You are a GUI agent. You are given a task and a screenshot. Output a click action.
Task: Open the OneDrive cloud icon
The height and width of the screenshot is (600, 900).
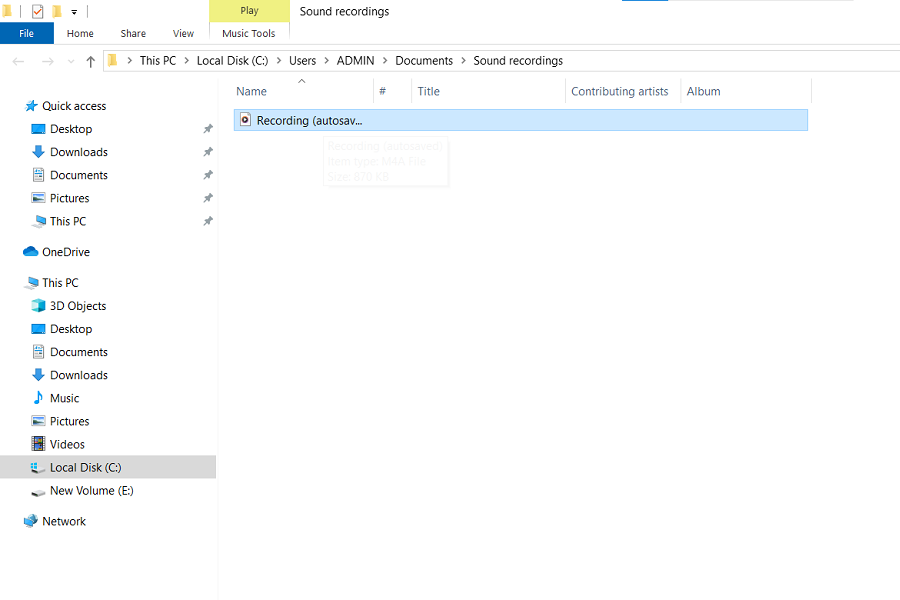coord(30,252)
